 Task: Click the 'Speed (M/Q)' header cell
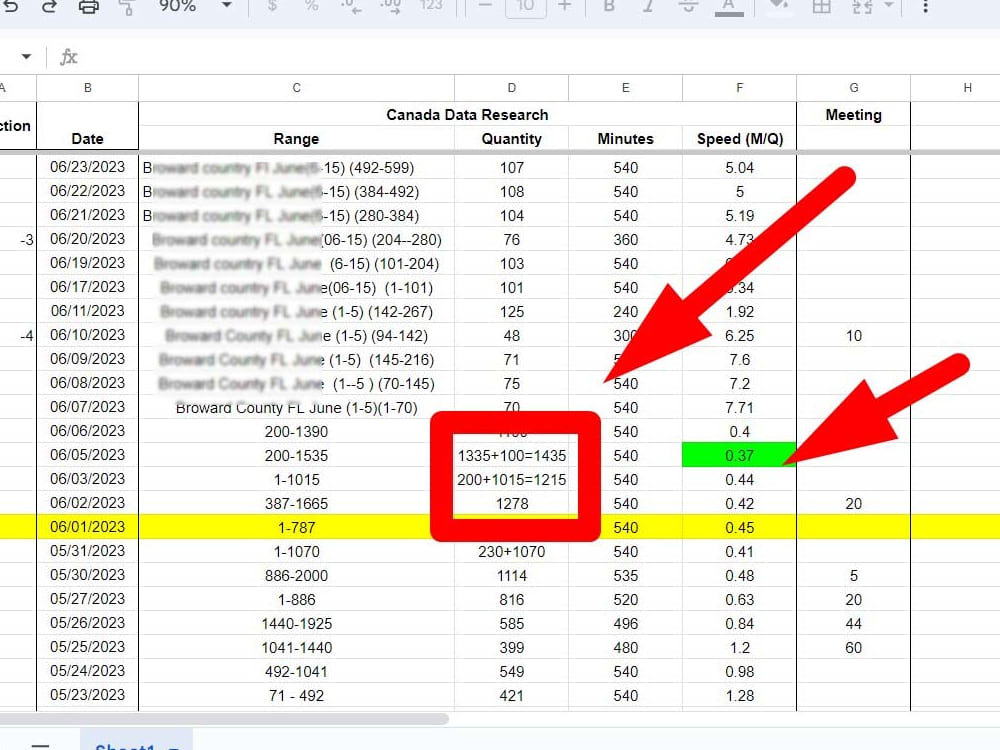click(x=739, y=138)
